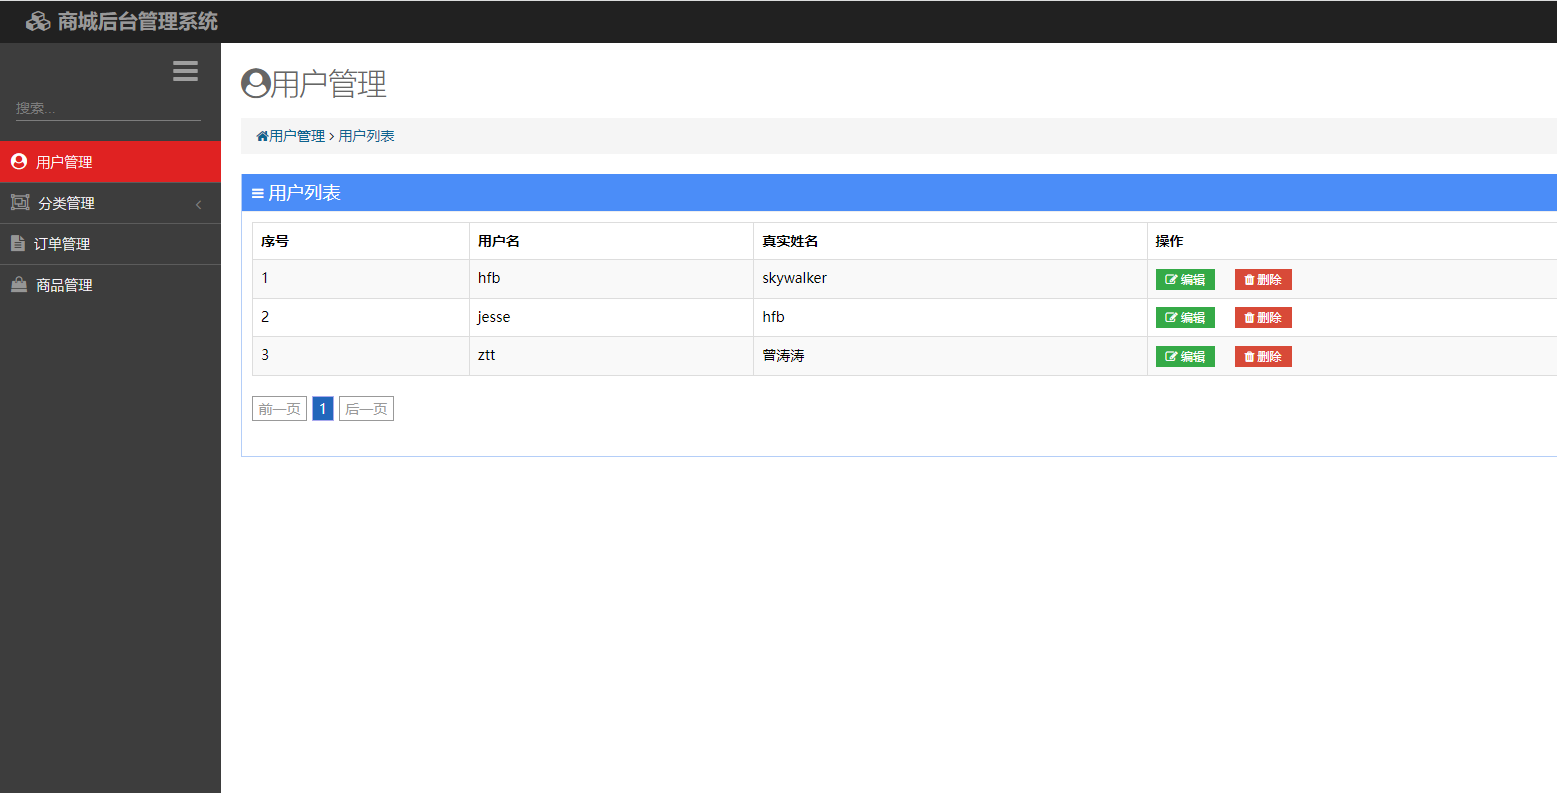This screenshot has height=793, width=1557.
Task: Click the user icon beside 用户管理 sidebar item
Action: (x=19, y=161)
